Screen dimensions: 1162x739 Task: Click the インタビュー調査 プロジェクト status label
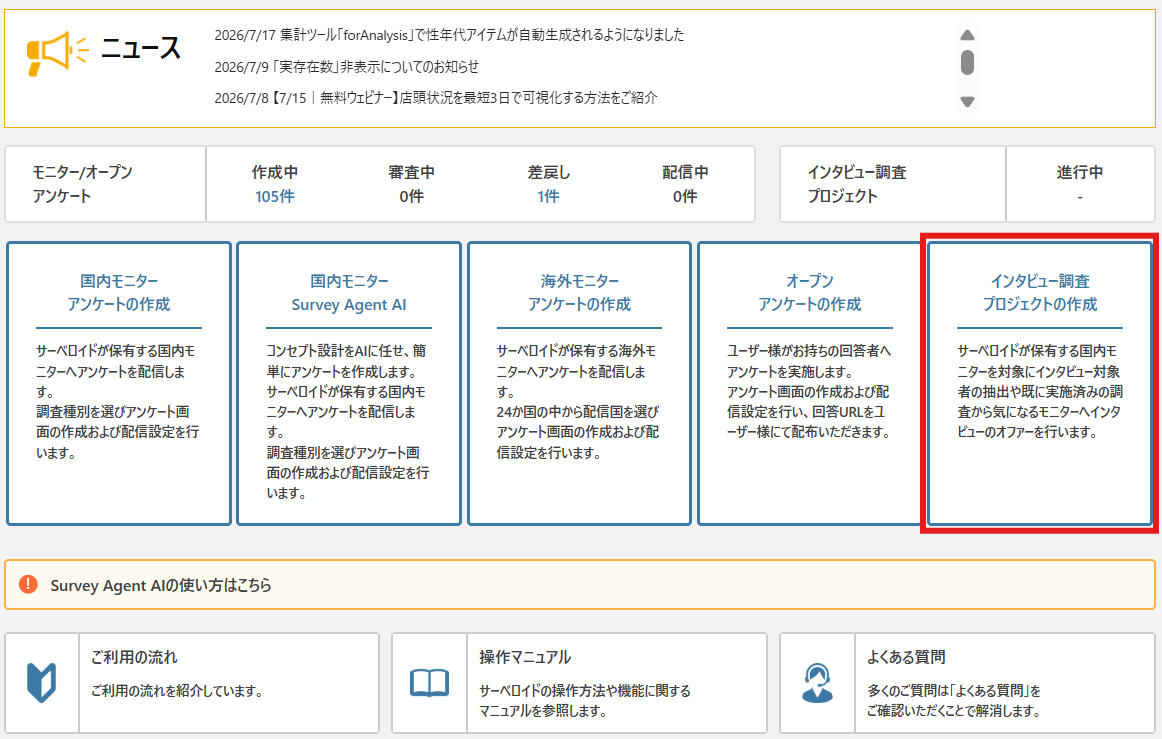point(857,184)
